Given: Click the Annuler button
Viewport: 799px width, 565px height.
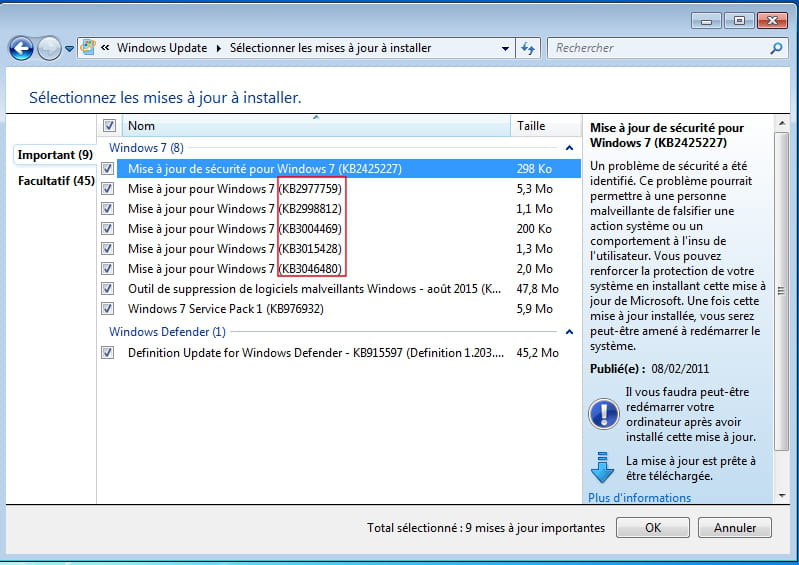Looking at the screenshot, I should pyautogui.click(x=735, y=527).
